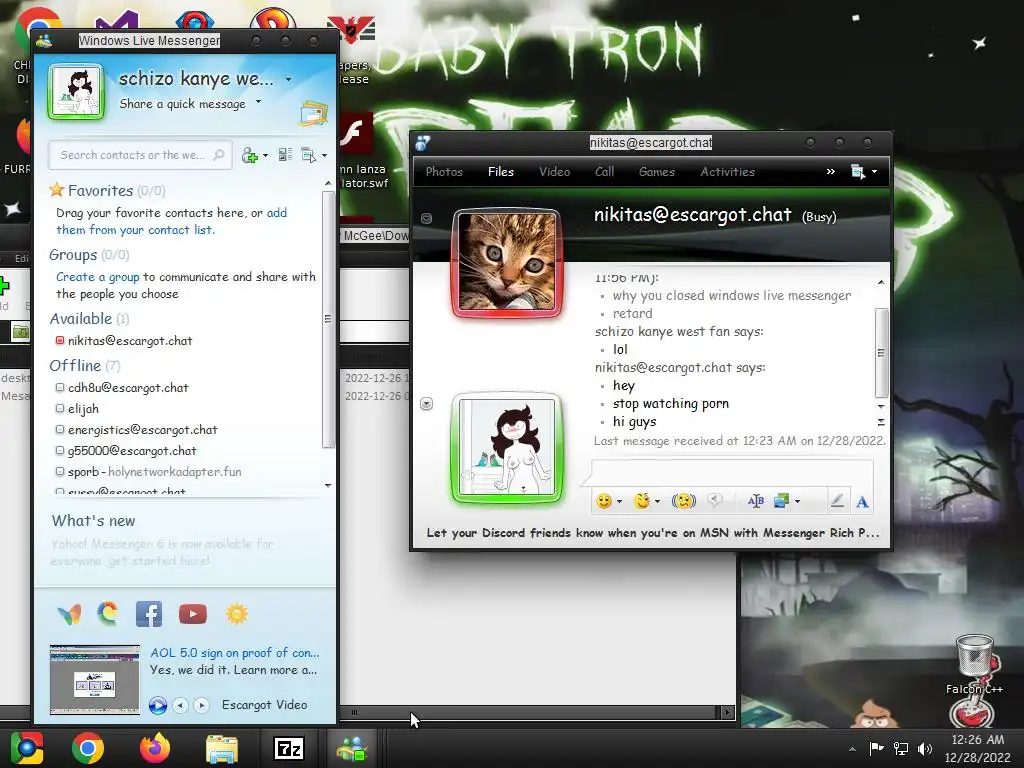Click the chat message input box

point(731,472)
